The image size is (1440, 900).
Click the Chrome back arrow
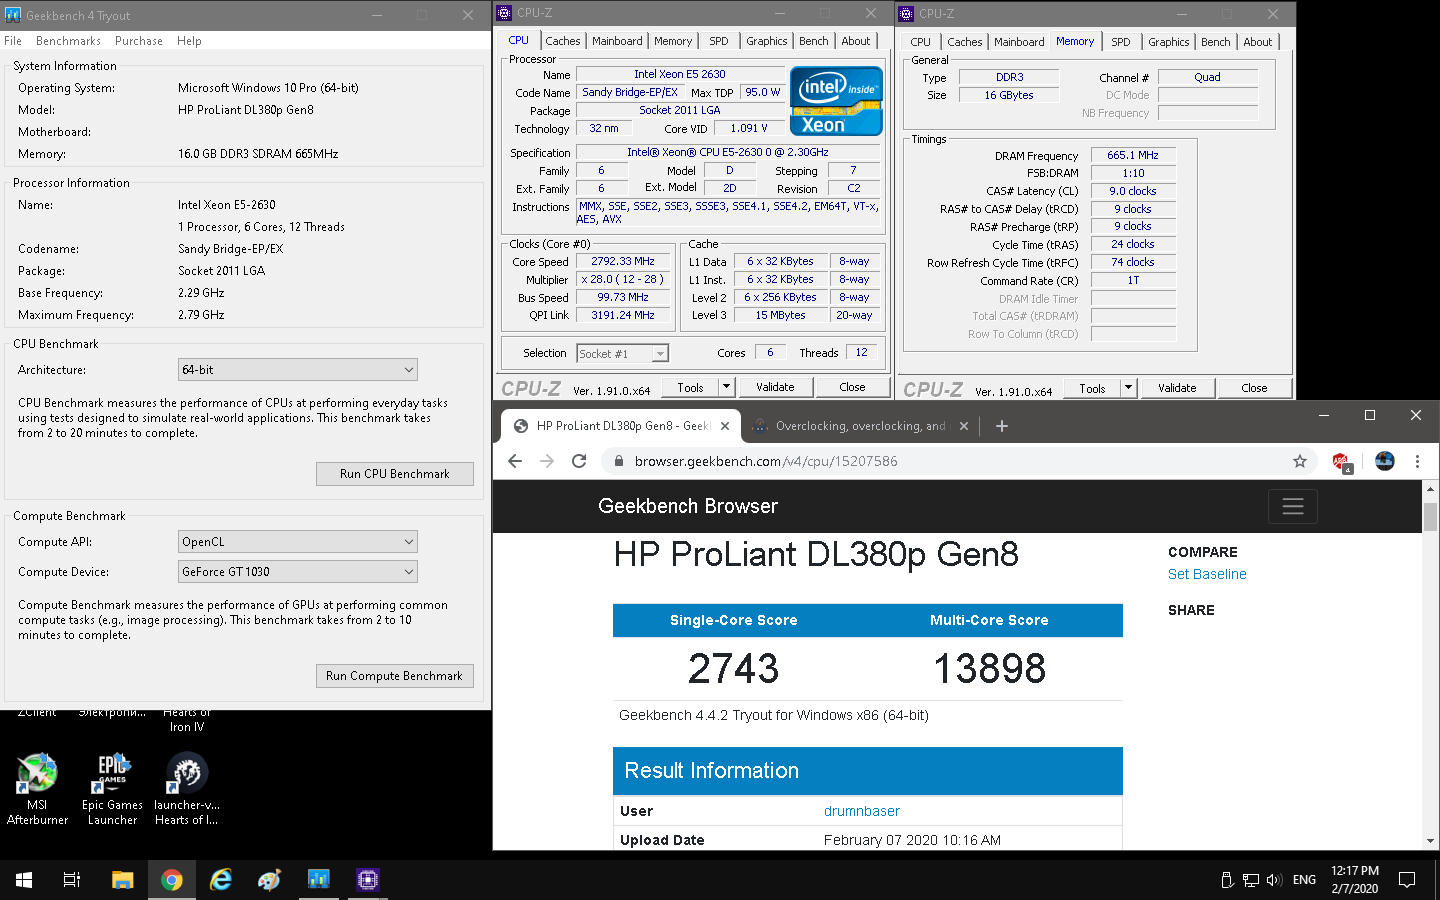(514, 461)
